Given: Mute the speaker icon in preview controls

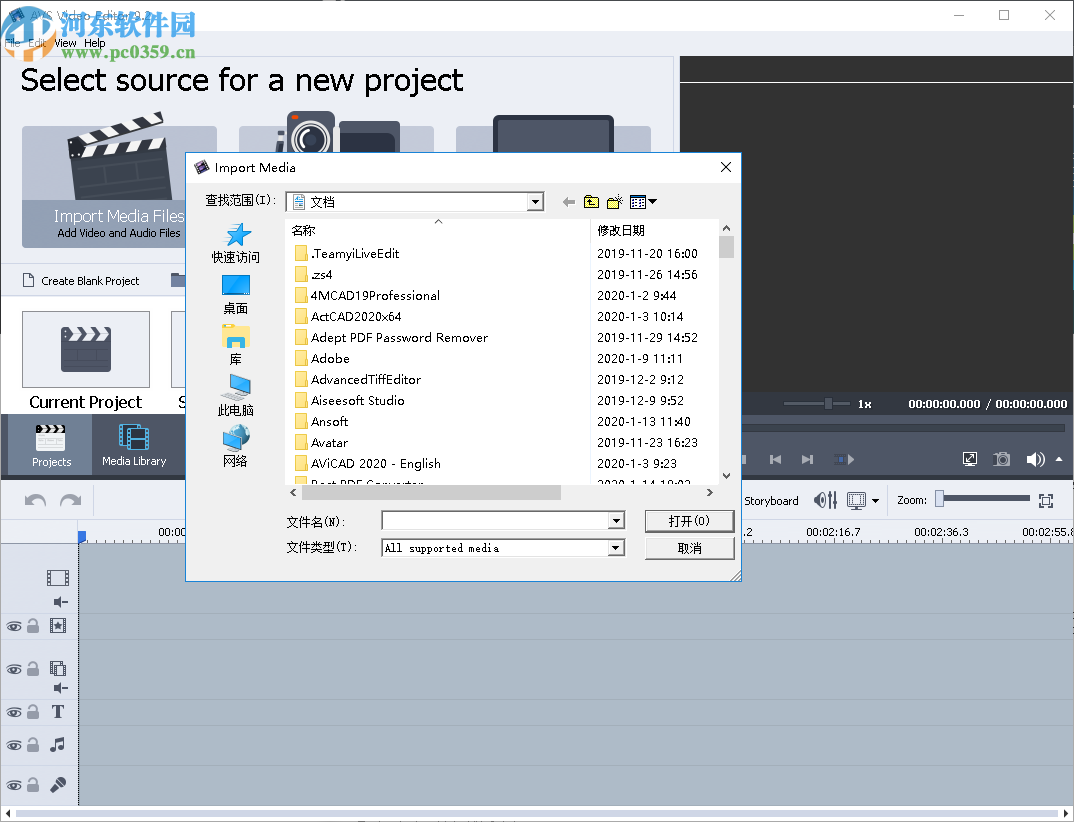Looking at the screenshot, I should pyautogui.click(x=1035, y=459).
